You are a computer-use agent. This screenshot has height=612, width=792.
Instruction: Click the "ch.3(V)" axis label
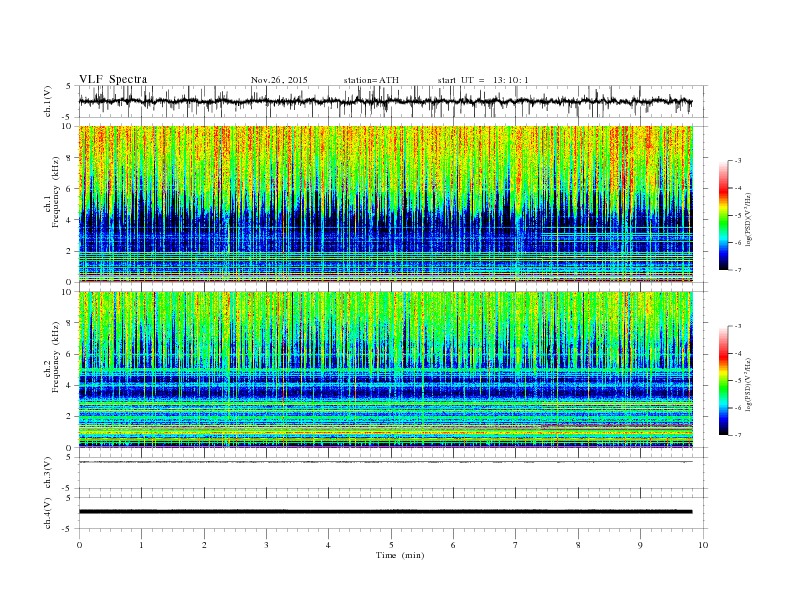(48, 473)
